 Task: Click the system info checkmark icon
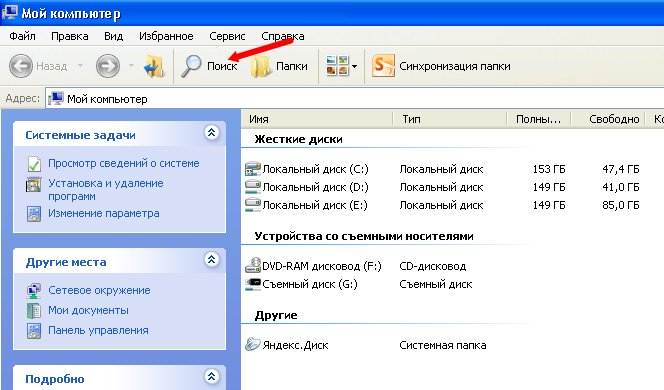[x=34, y=164]
